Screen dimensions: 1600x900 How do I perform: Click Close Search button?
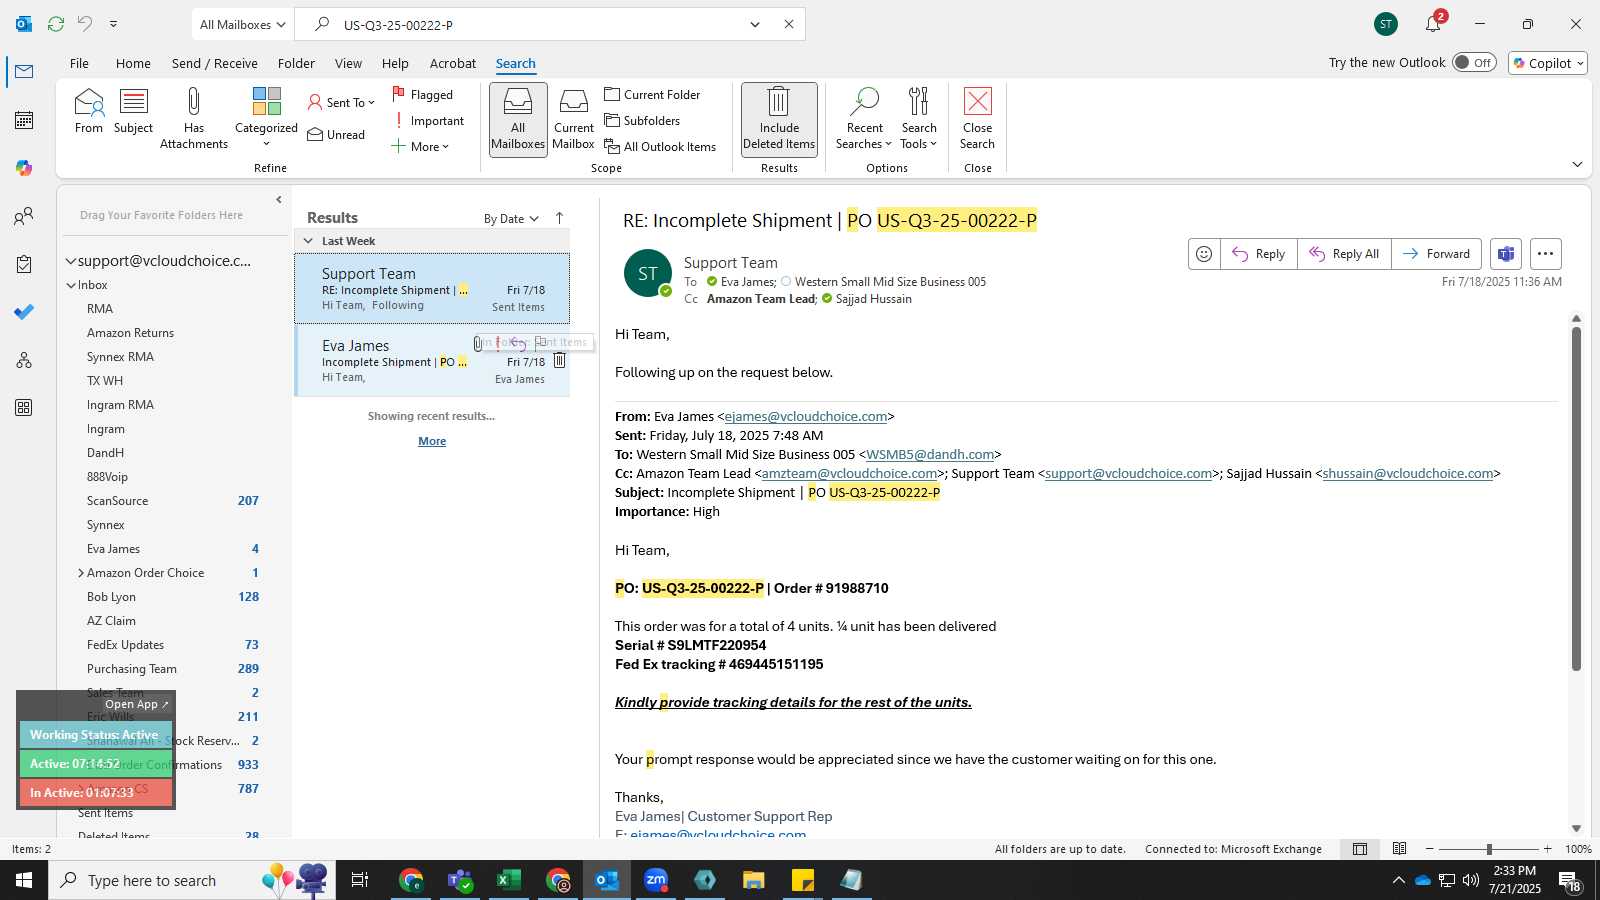(x=977, y=118)
